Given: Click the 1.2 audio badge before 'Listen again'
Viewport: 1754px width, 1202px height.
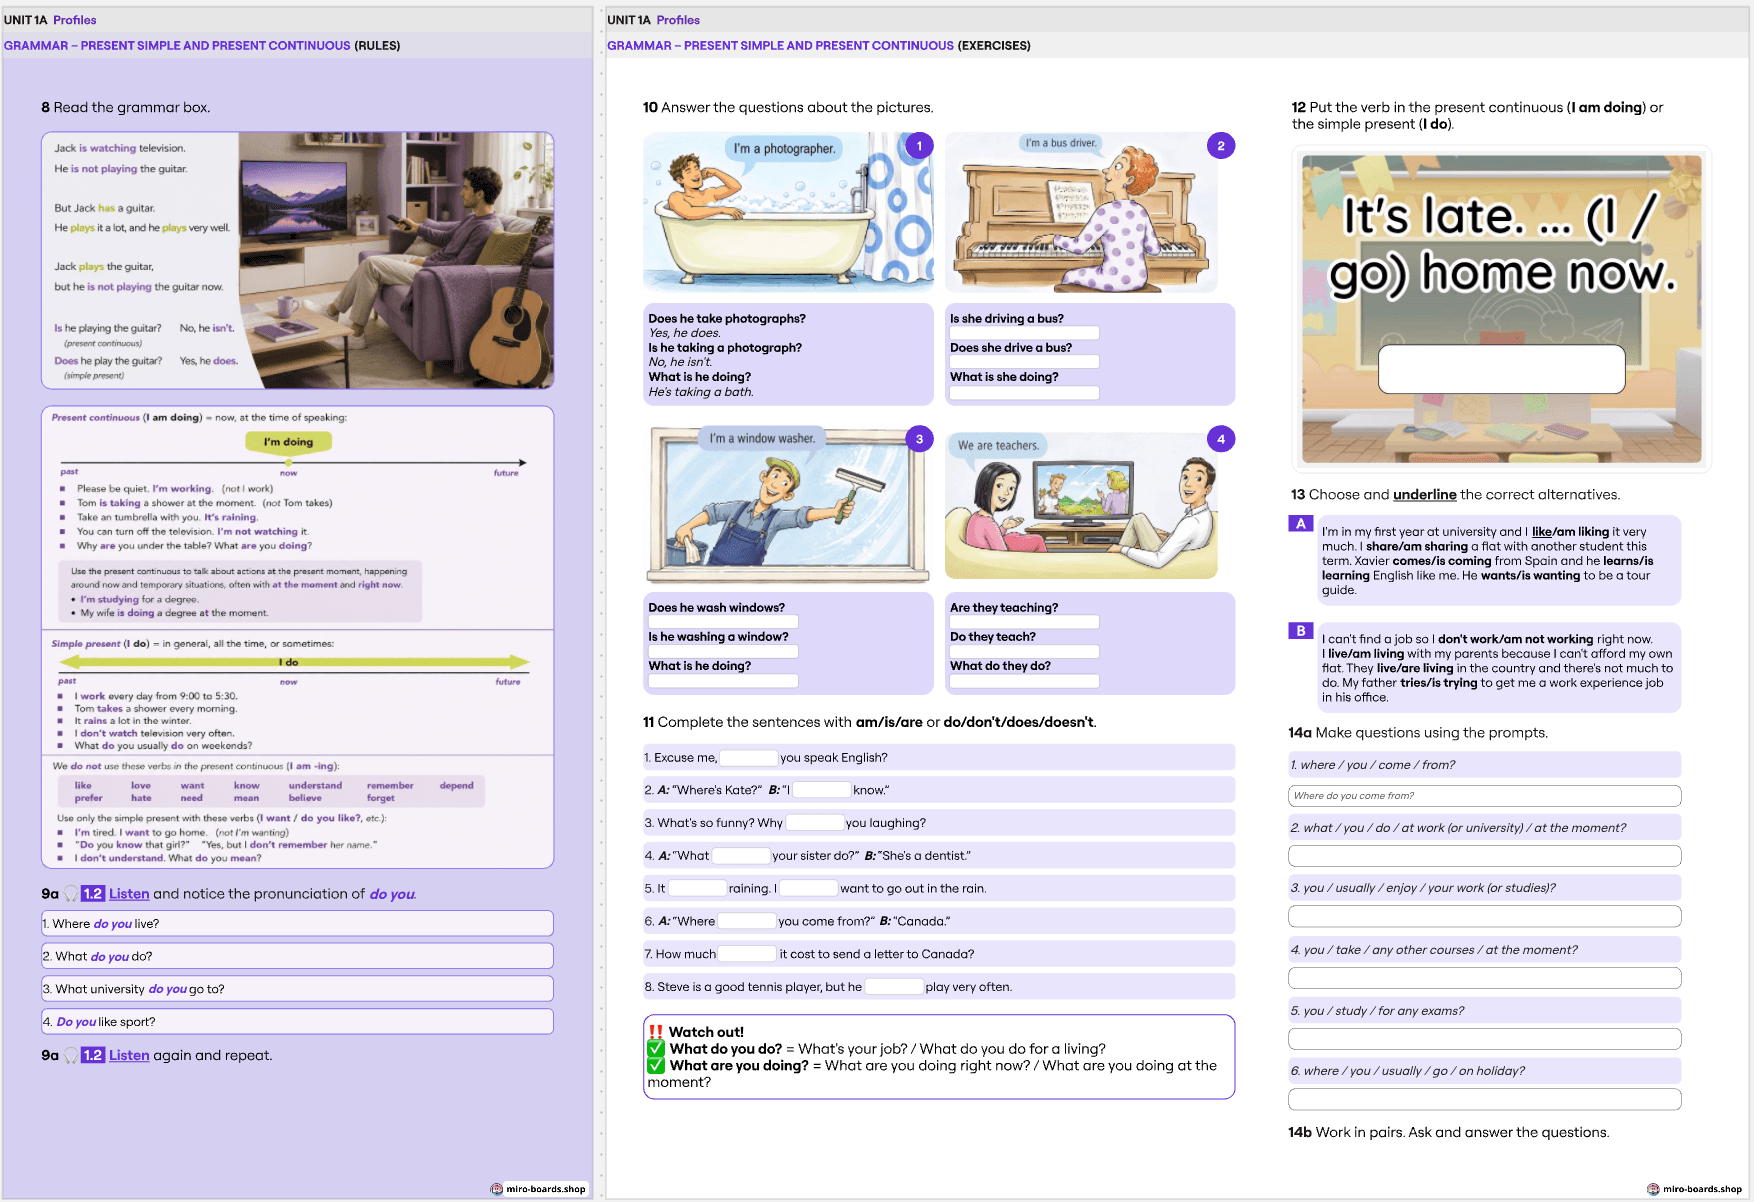Looking at the screenshot, I should [x=93, y=1055].
